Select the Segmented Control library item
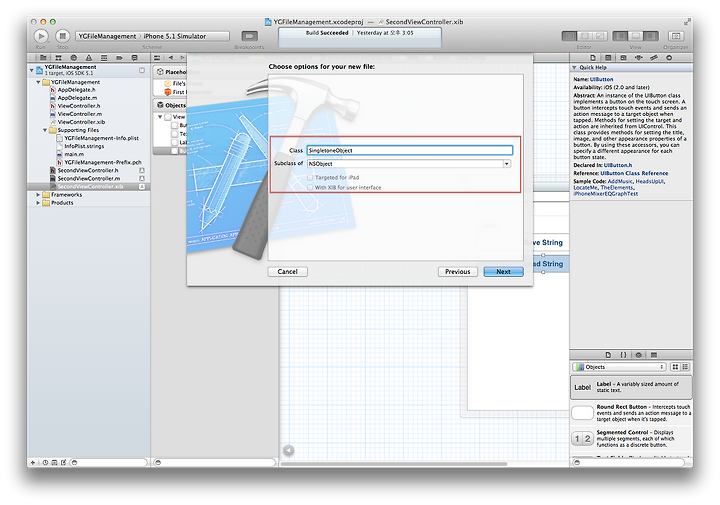The height and width of the screenshot is (505, 720). (x=631, y=438)
